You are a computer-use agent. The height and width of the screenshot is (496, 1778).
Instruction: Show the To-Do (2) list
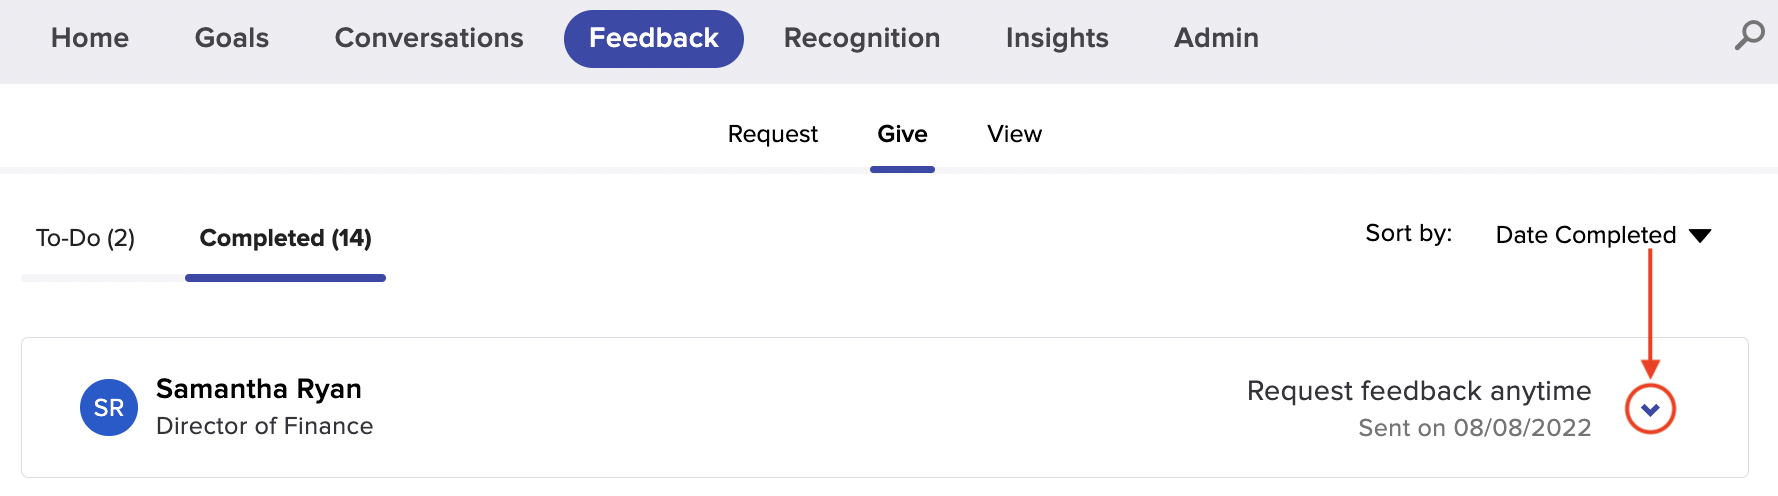[85, 238]
